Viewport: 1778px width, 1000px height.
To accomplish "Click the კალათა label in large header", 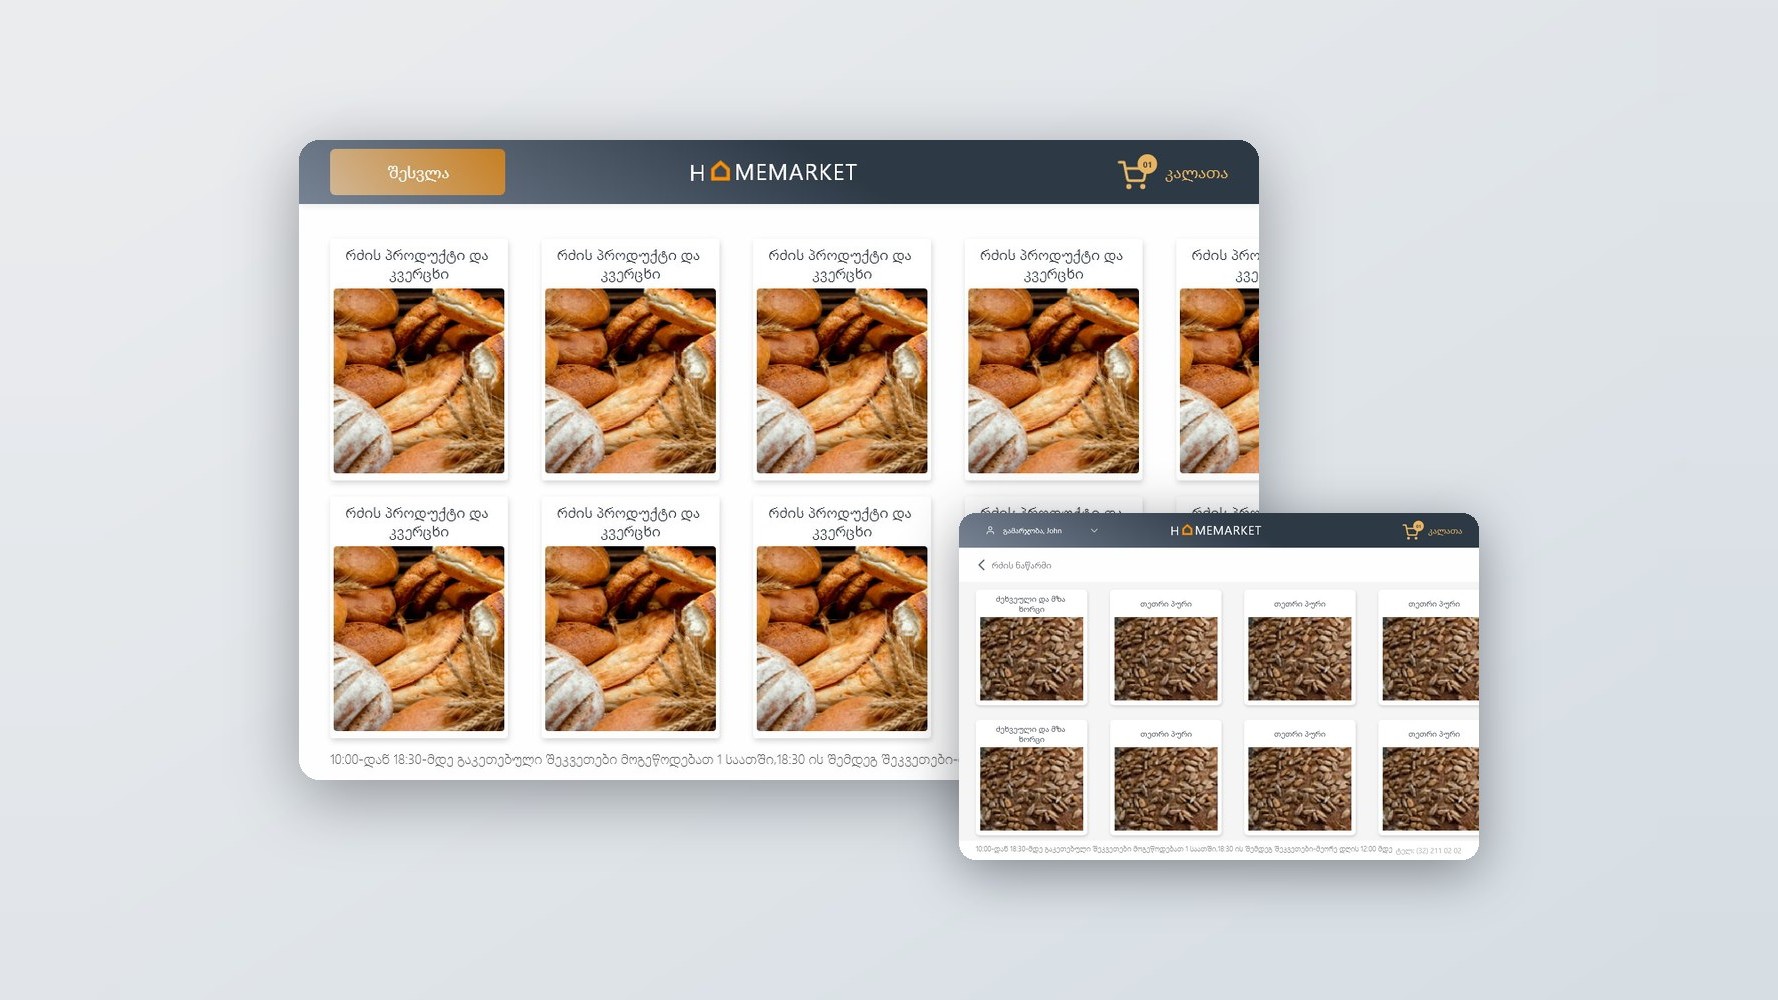I will tap(1196, 173).
